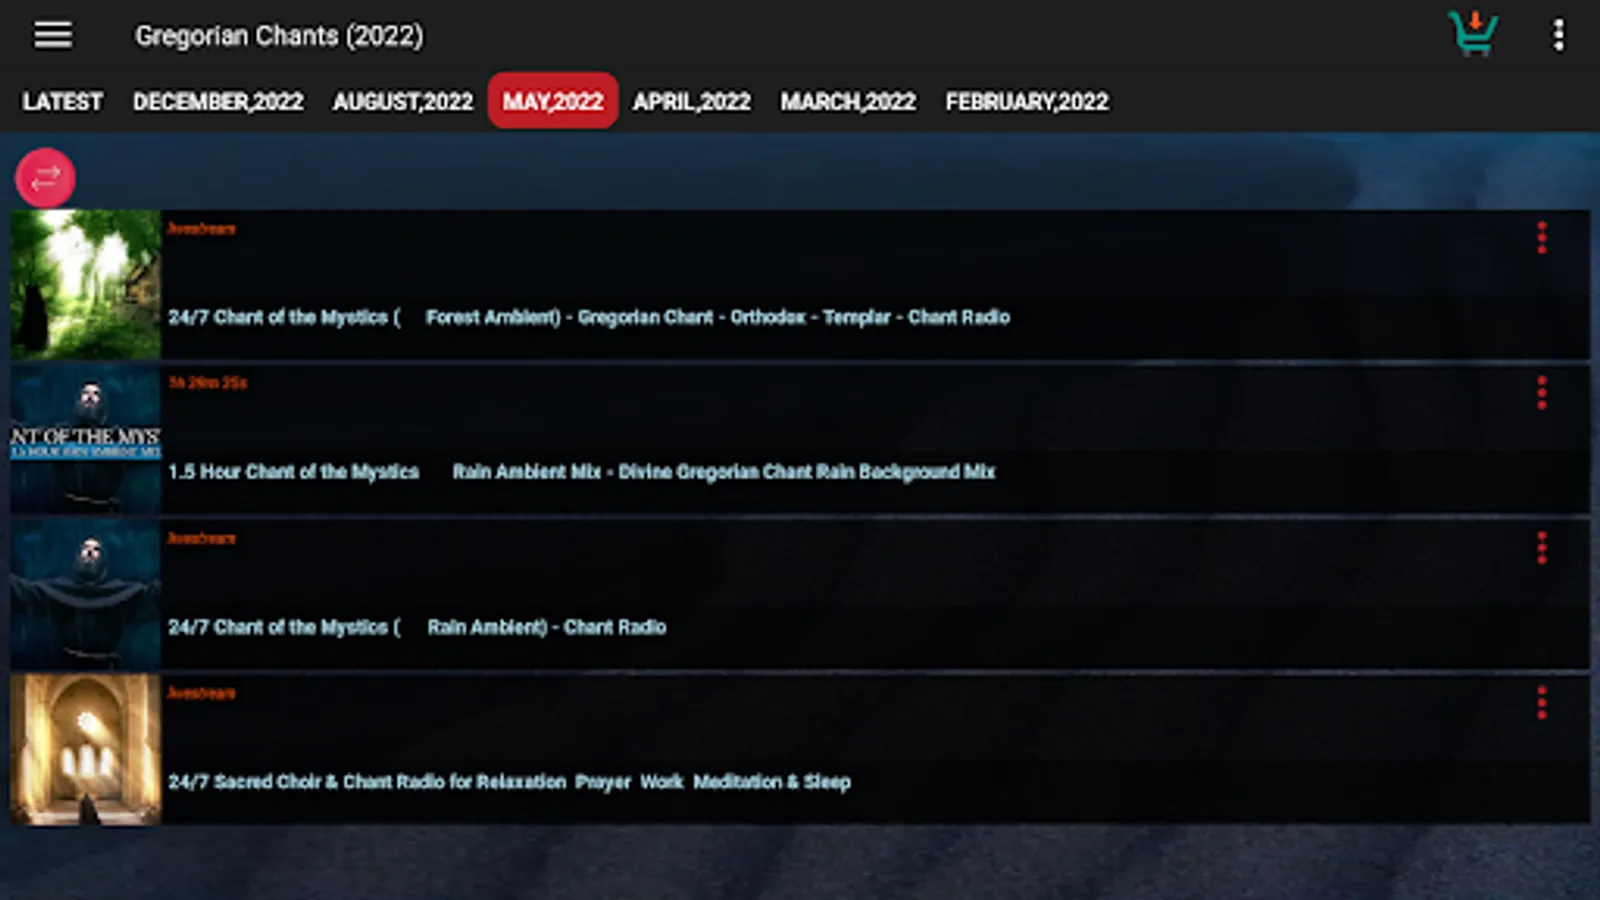The height and width of the screenshot is (900, 1600).
Task: Open the cathedral interior thumbnail
Action: click(86, 749)
